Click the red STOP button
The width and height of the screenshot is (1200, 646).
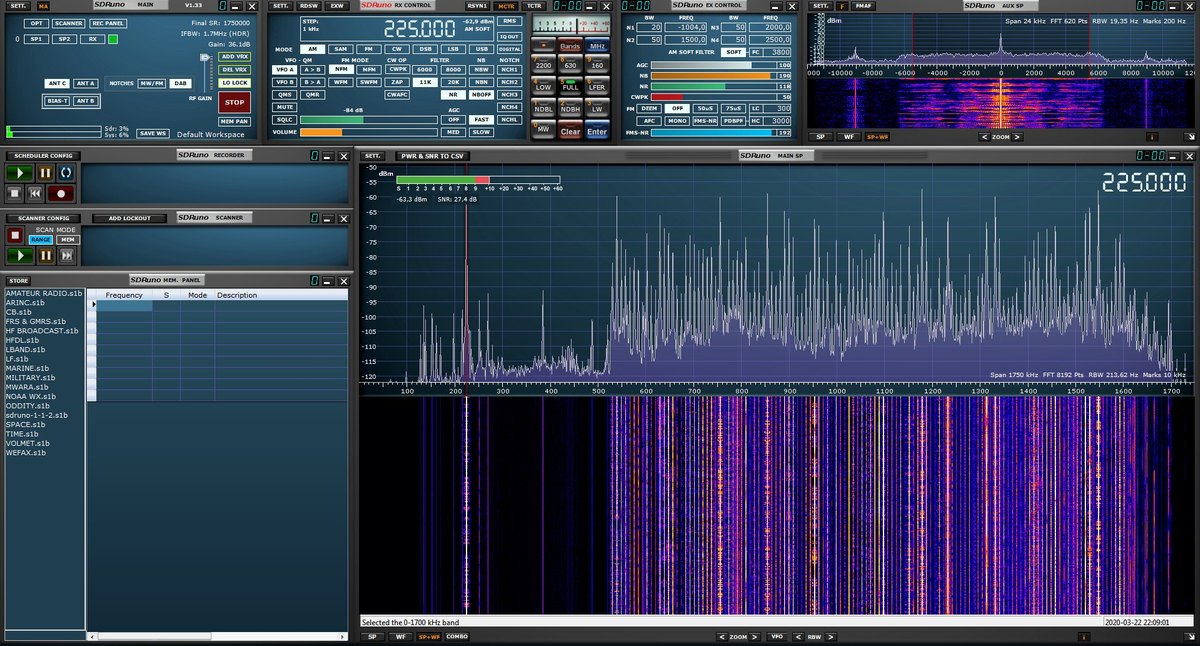point(234,102)
